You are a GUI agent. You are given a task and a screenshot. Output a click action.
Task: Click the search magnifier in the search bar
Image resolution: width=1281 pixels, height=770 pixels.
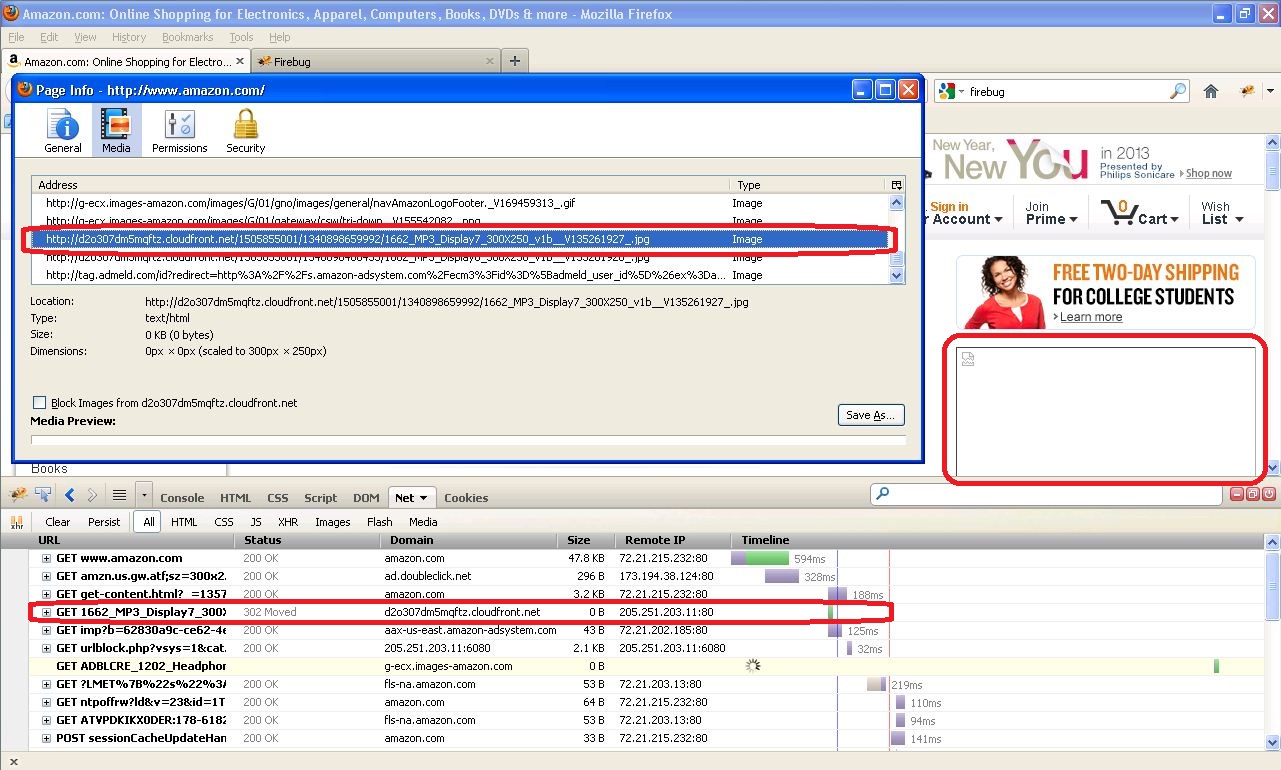1177,91
